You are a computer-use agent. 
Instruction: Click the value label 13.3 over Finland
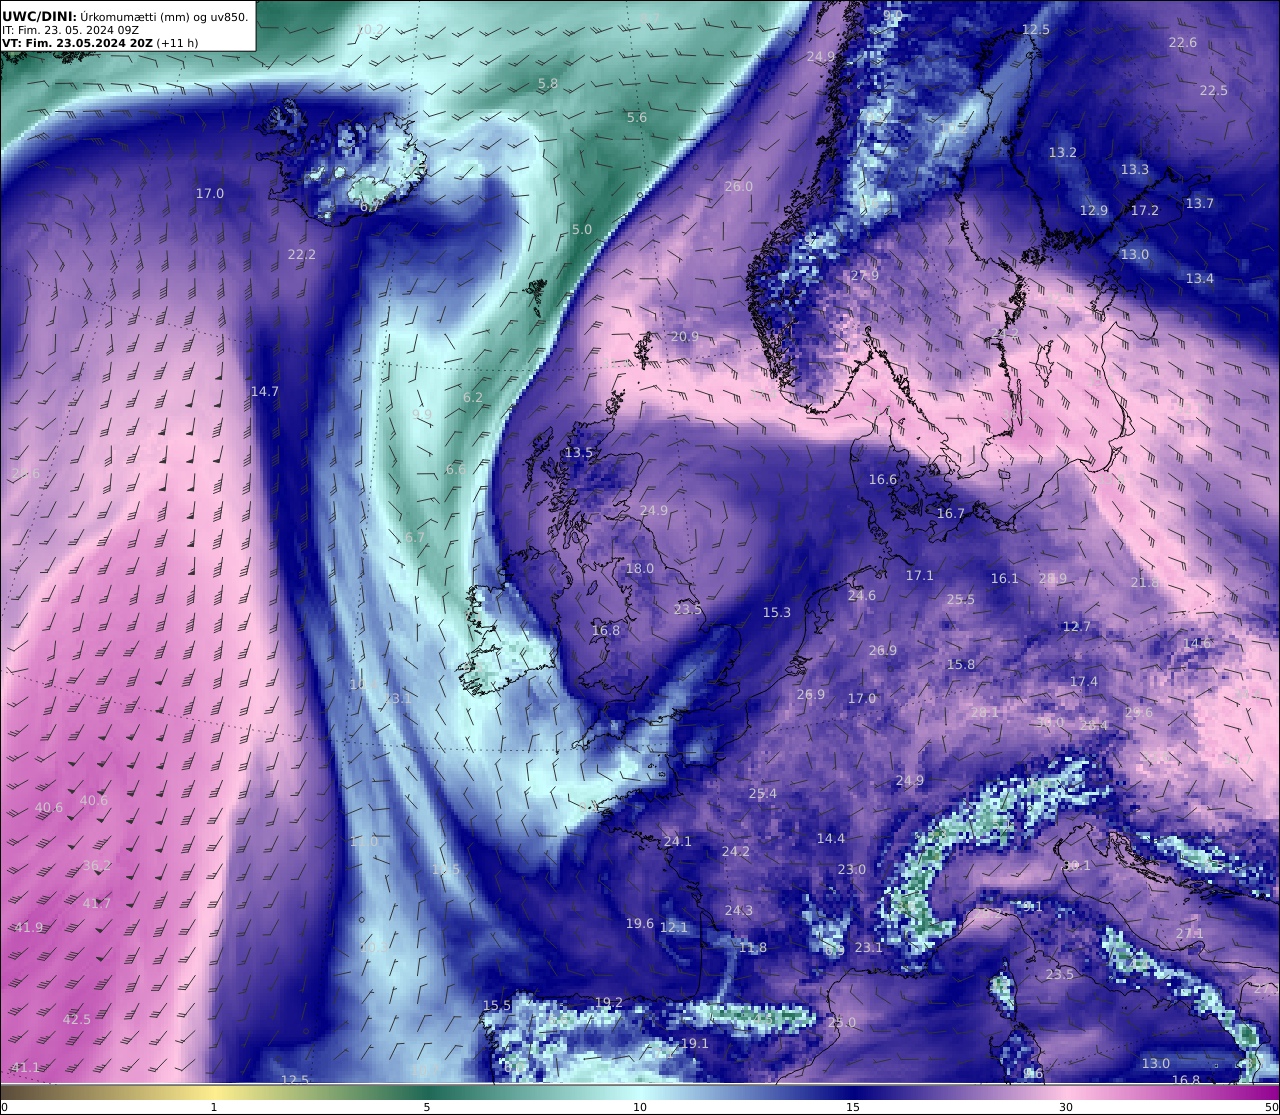click(x=1134, y=170)
